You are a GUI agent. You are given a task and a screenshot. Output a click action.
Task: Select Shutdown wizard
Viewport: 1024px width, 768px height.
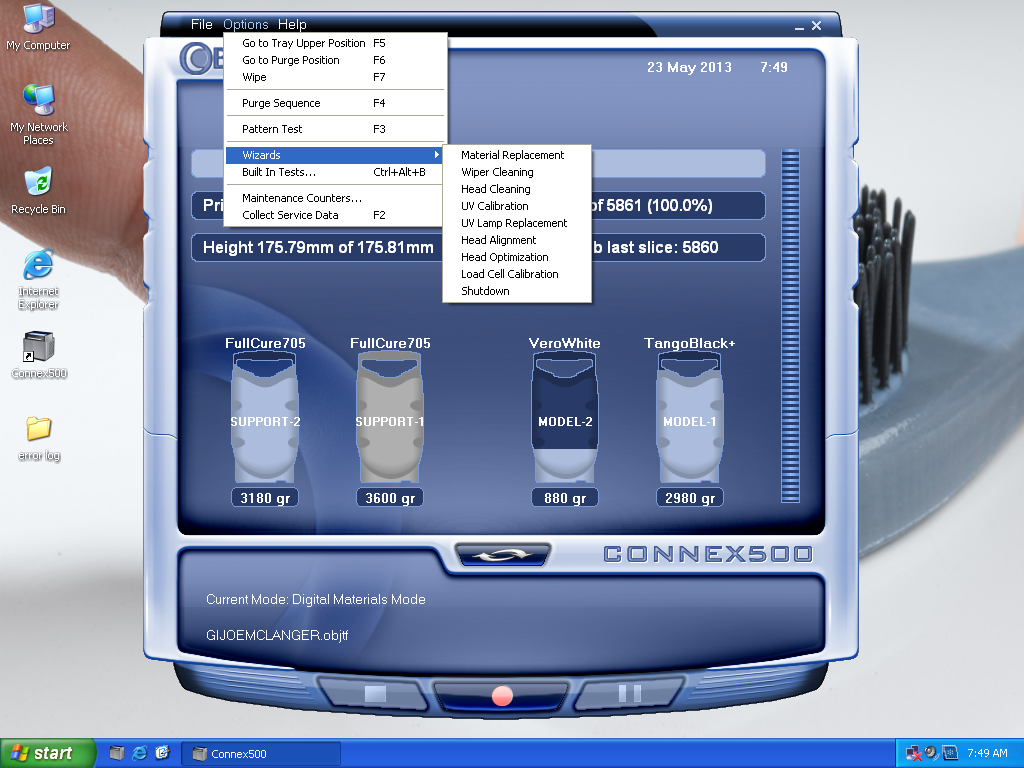517,291
